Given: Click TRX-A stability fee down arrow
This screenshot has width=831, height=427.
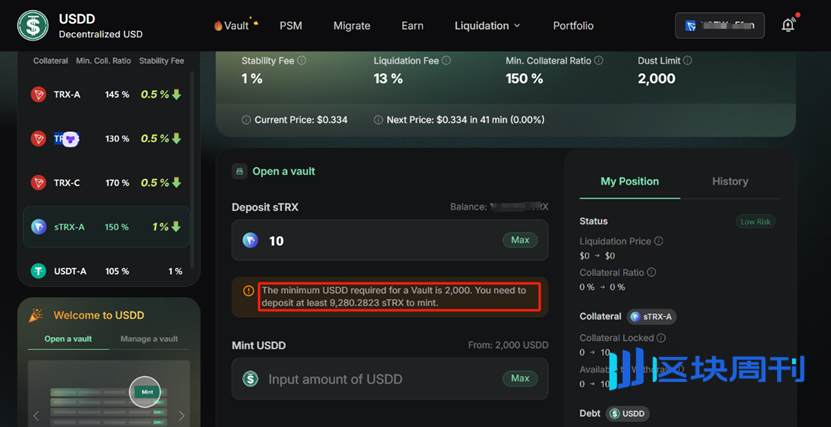Looking at the screenshot, I should [x=176, y=95].
